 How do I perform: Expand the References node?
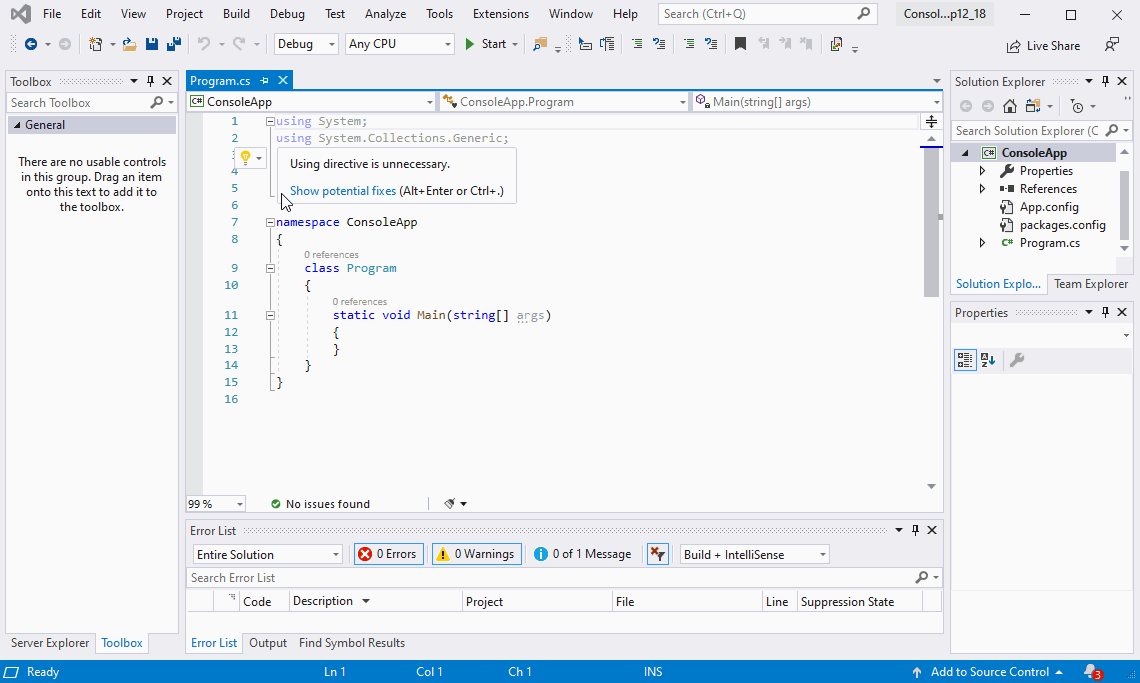click(x=982, y=189)
